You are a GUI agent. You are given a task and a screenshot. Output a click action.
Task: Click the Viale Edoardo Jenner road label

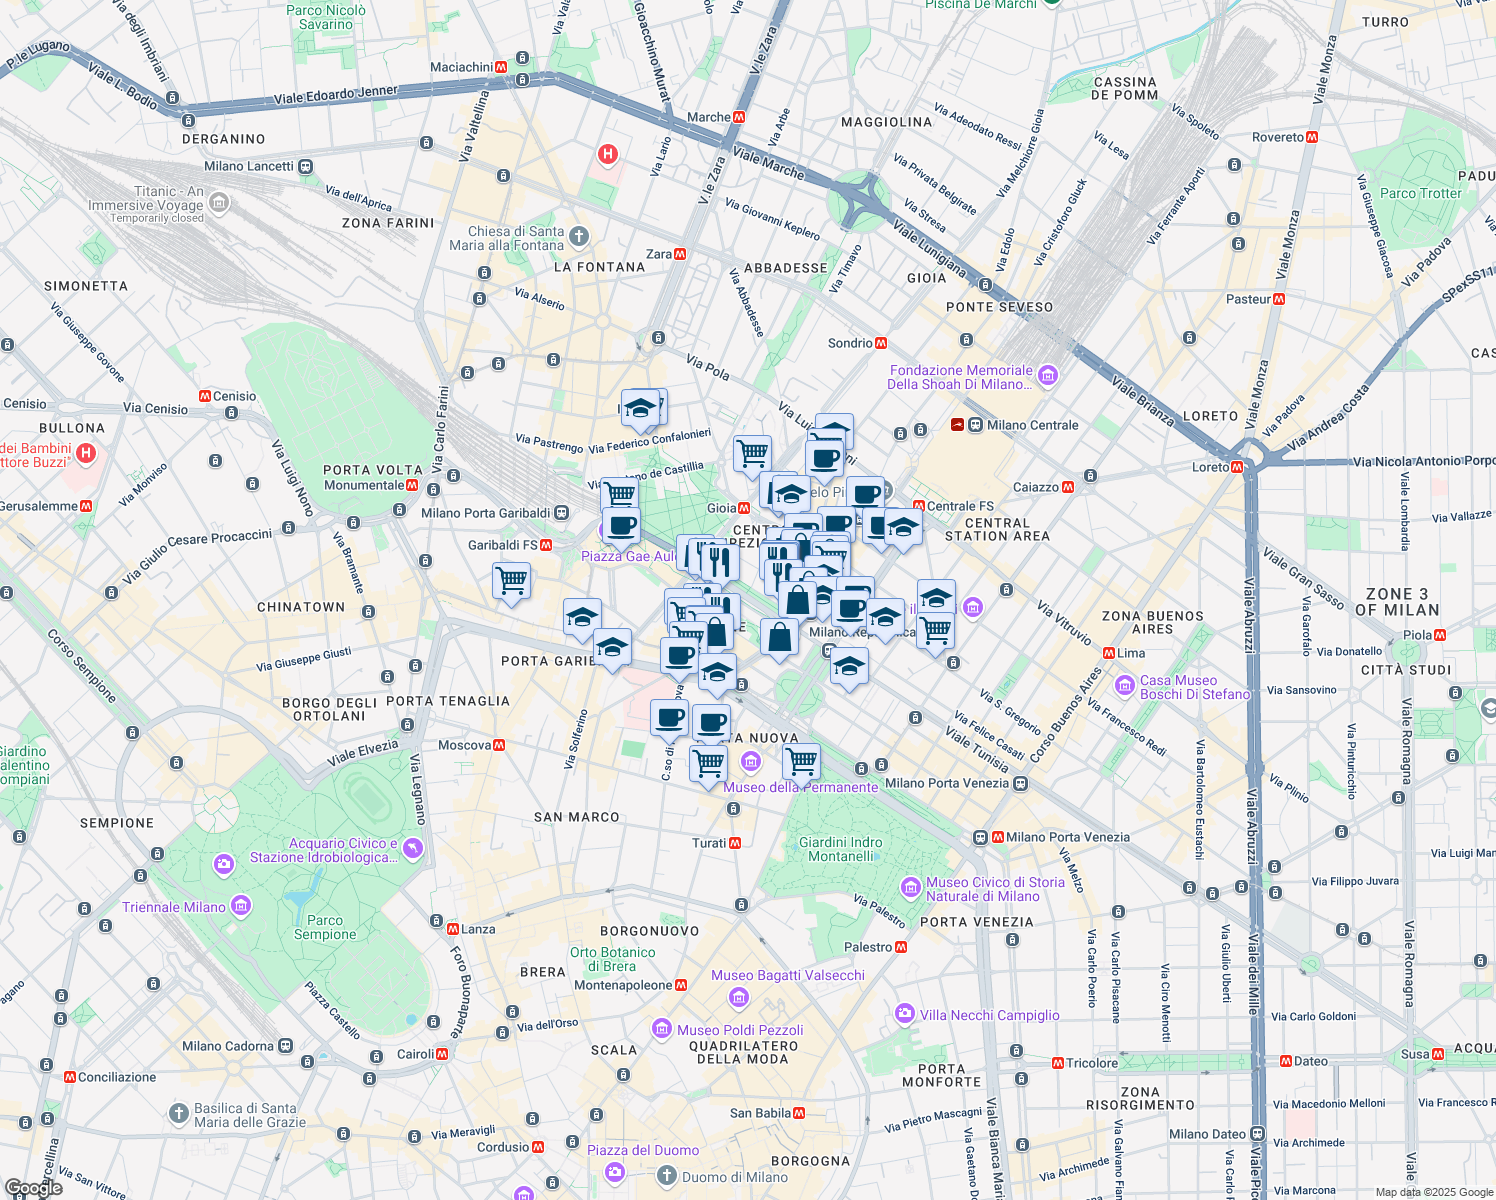(336, 95)
